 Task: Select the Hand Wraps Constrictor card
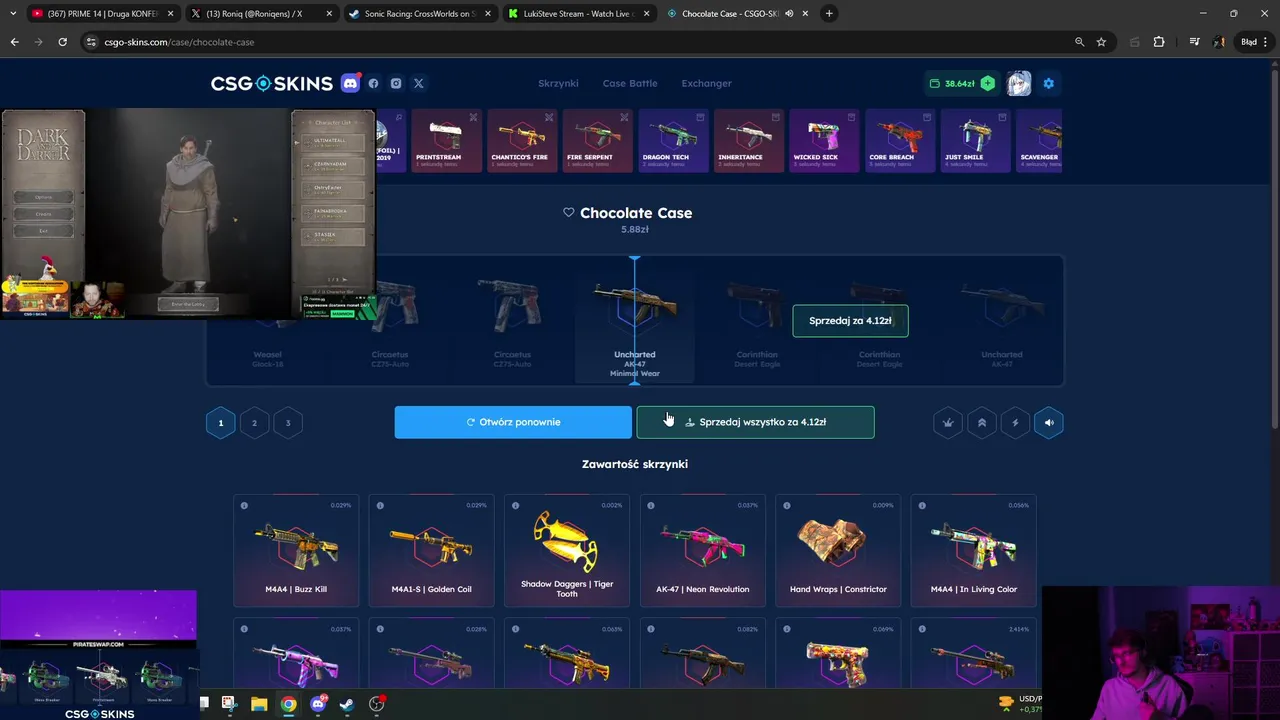click(838, 551)
